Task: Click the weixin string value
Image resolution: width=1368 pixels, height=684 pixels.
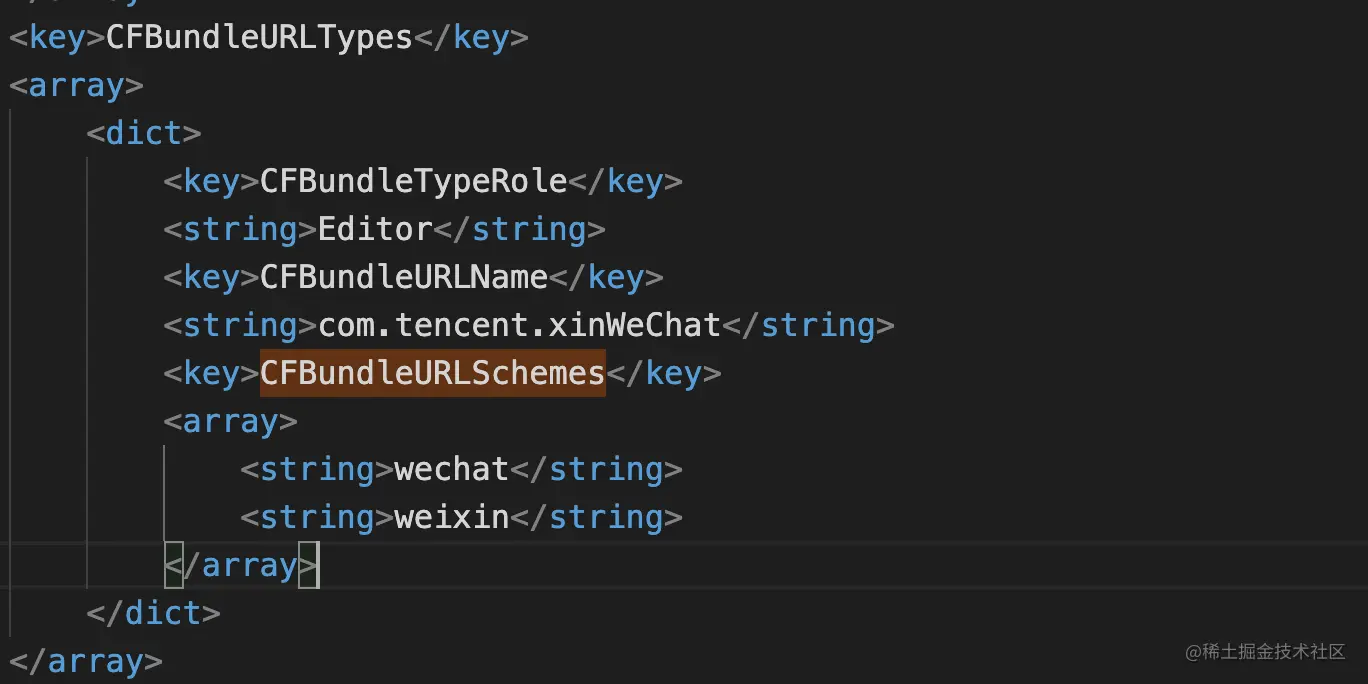Action: (x=452, y=518)
